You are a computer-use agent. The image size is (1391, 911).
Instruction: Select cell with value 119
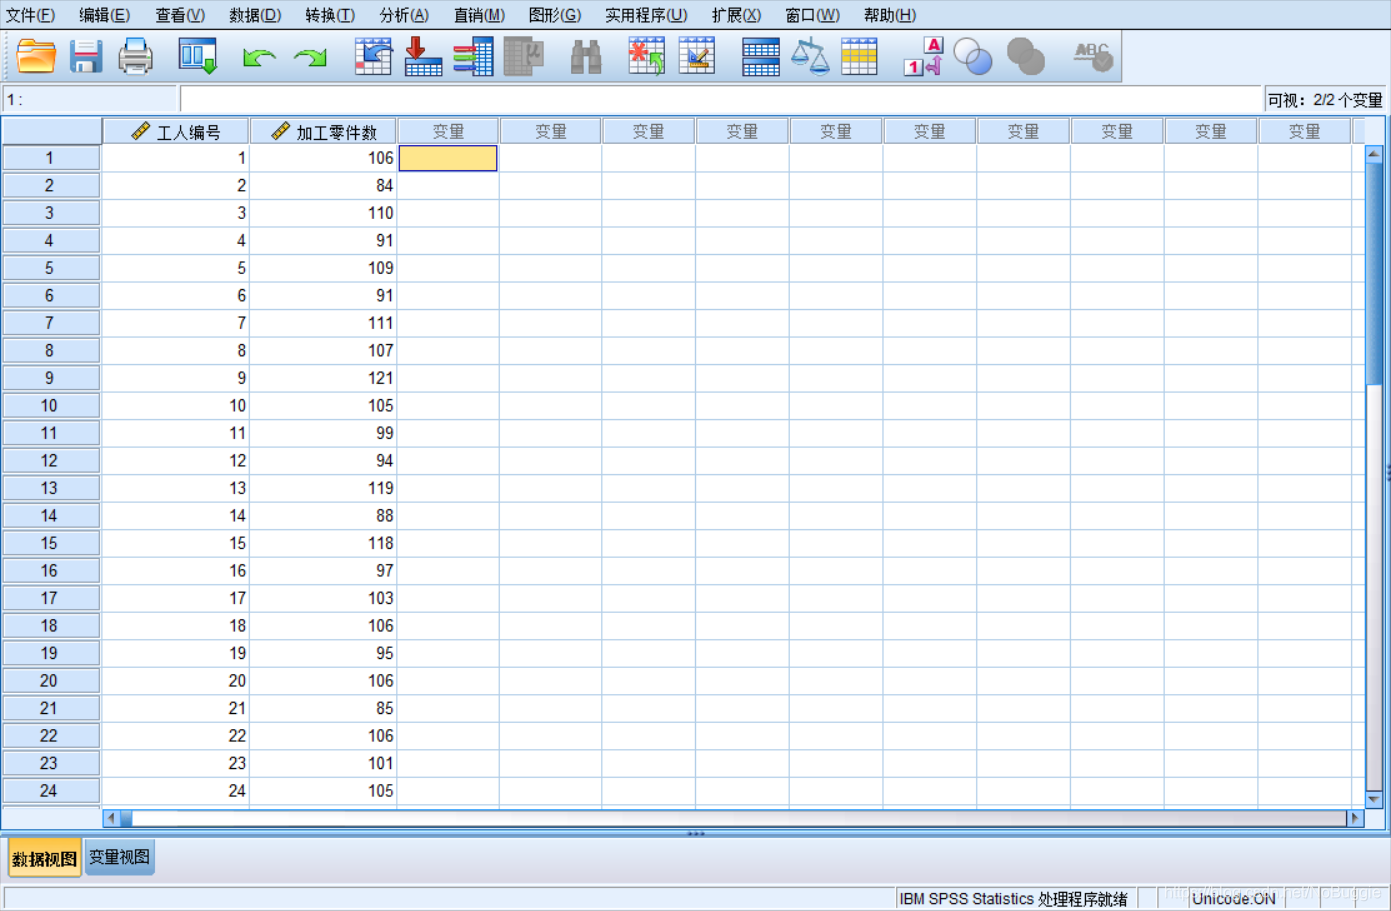pos(323,488)
